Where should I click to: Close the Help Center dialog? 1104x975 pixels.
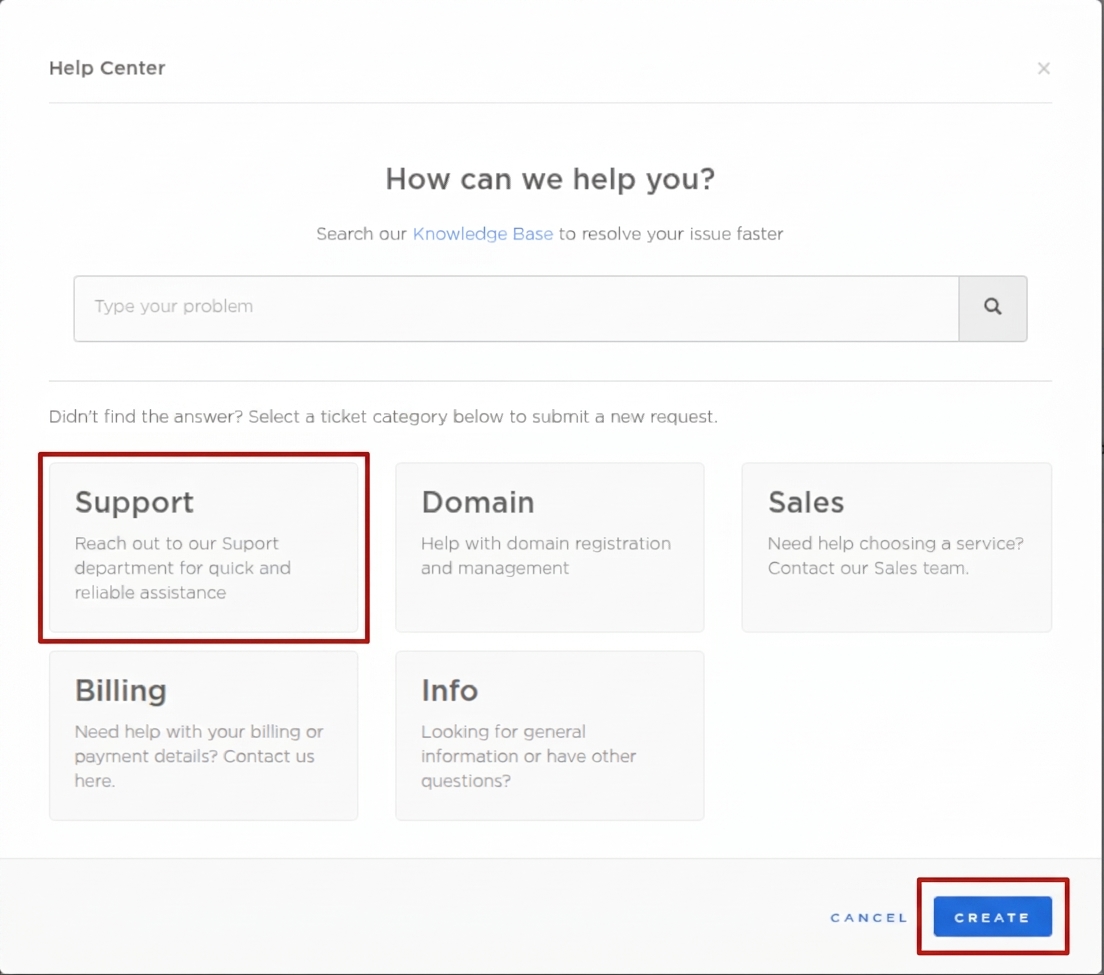(x=1043, y=68)
